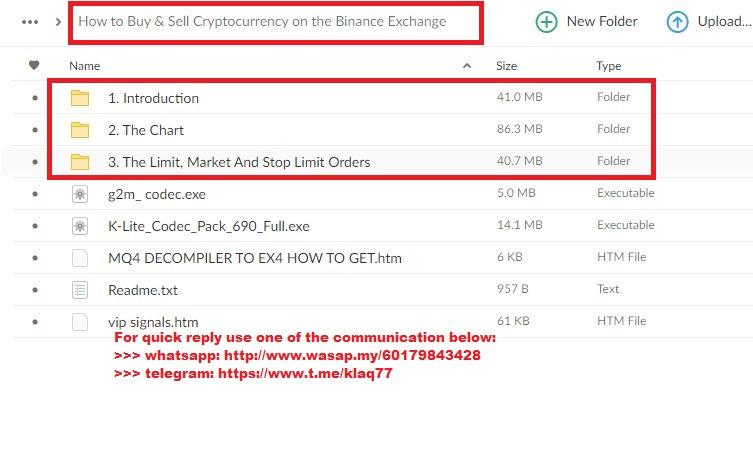Click the file icon for vip signals.htm
The width and height of the screenshot is (753, 468).
point(80,322)
